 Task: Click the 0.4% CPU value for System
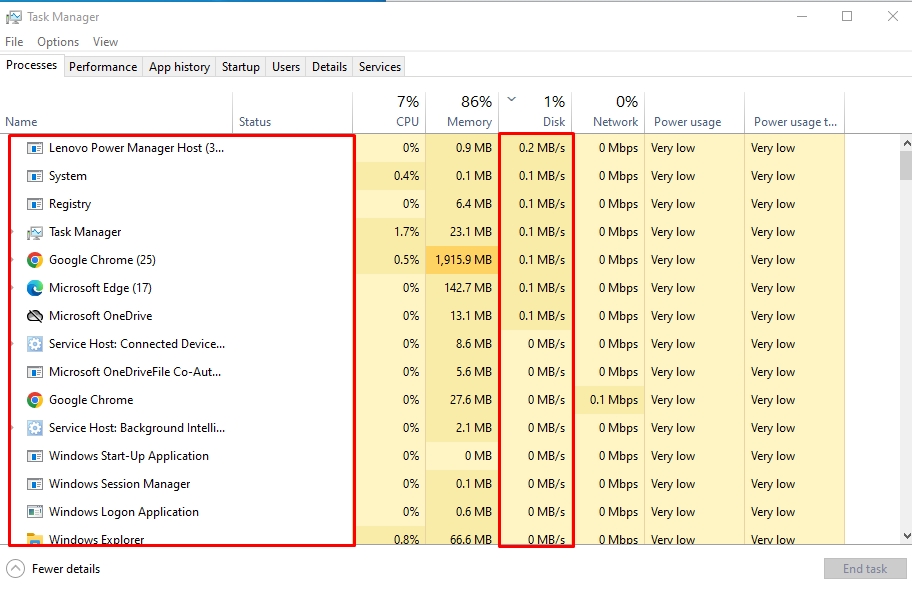click(406, 176)
